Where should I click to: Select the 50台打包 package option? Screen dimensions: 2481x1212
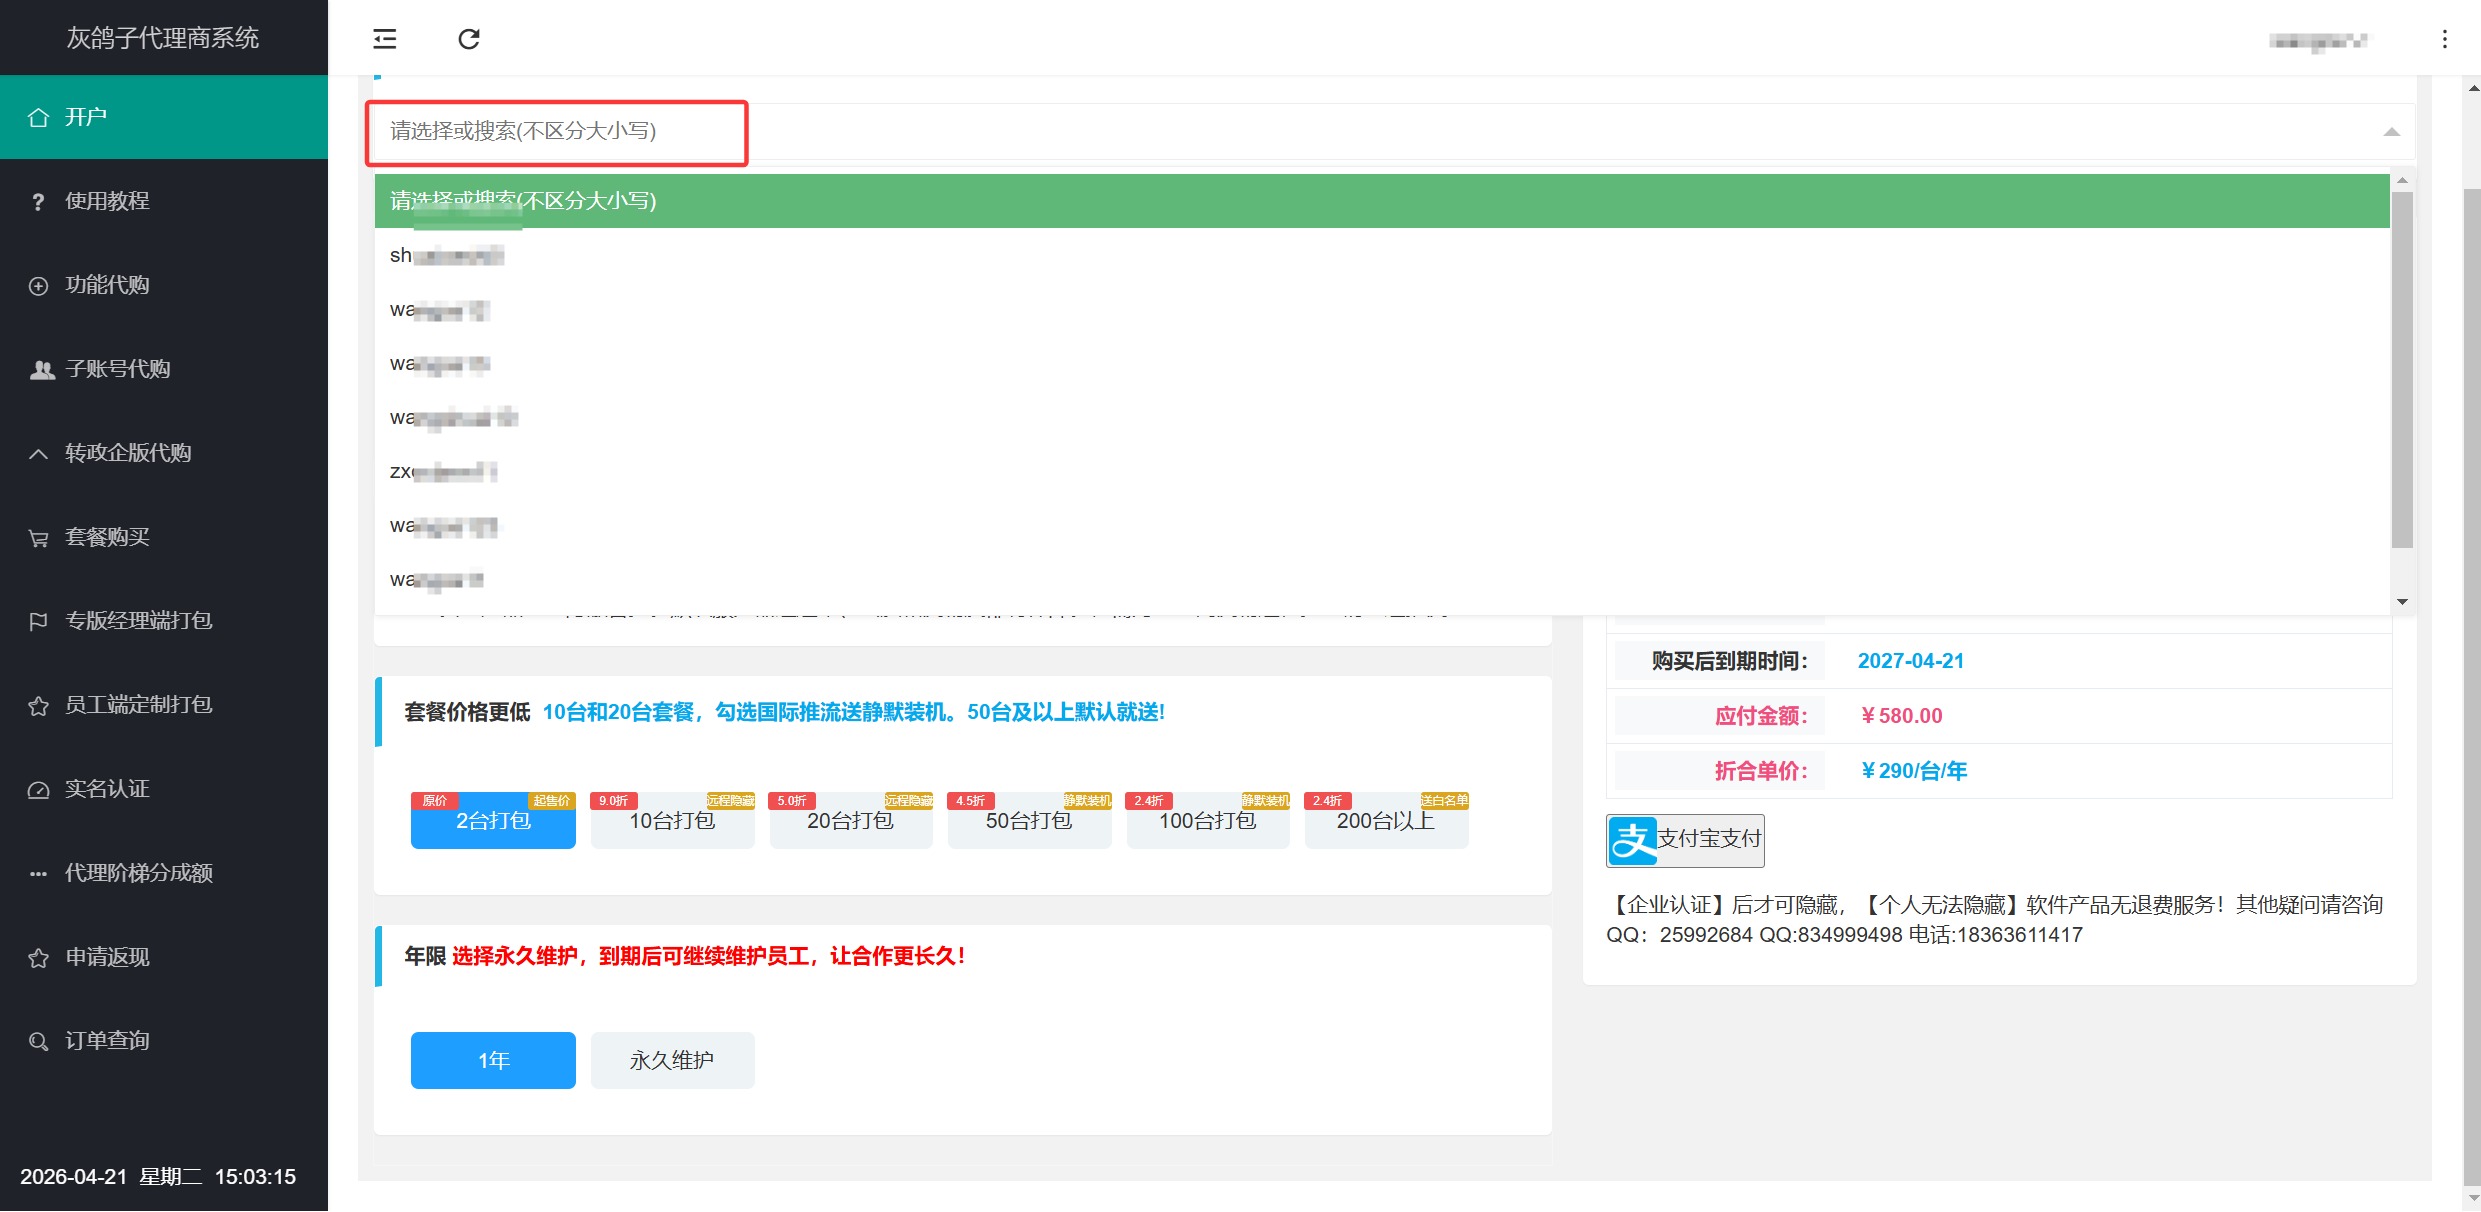[1029, 821]
